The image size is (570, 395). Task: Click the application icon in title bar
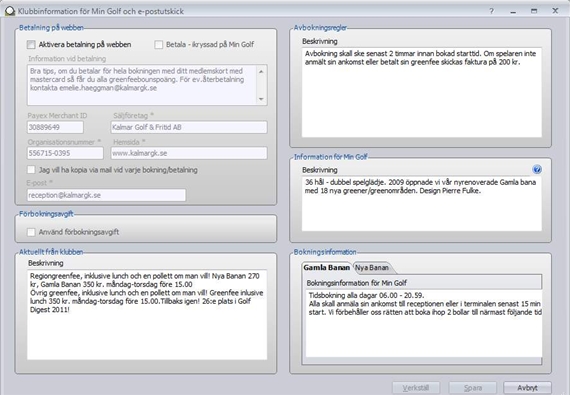9,11
